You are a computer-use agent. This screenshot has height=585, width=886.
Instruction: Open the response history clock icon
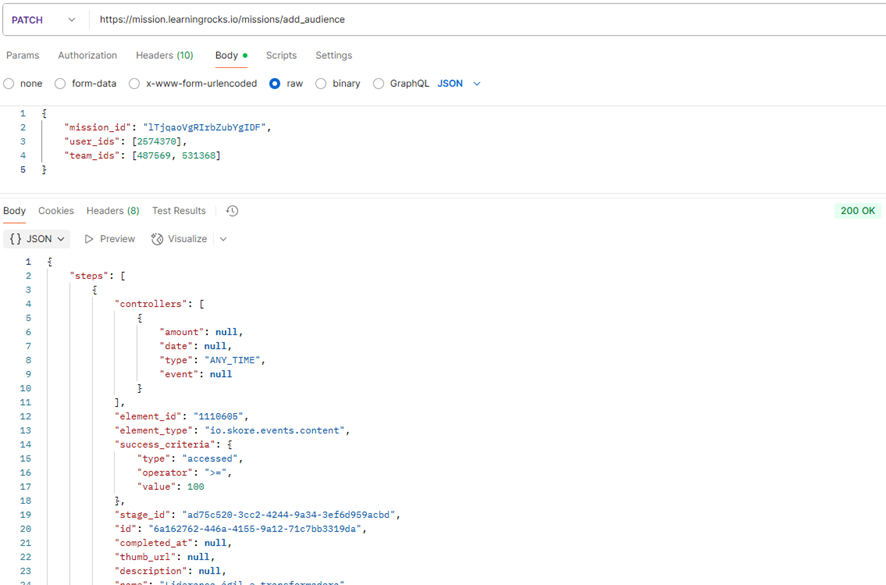232,211
